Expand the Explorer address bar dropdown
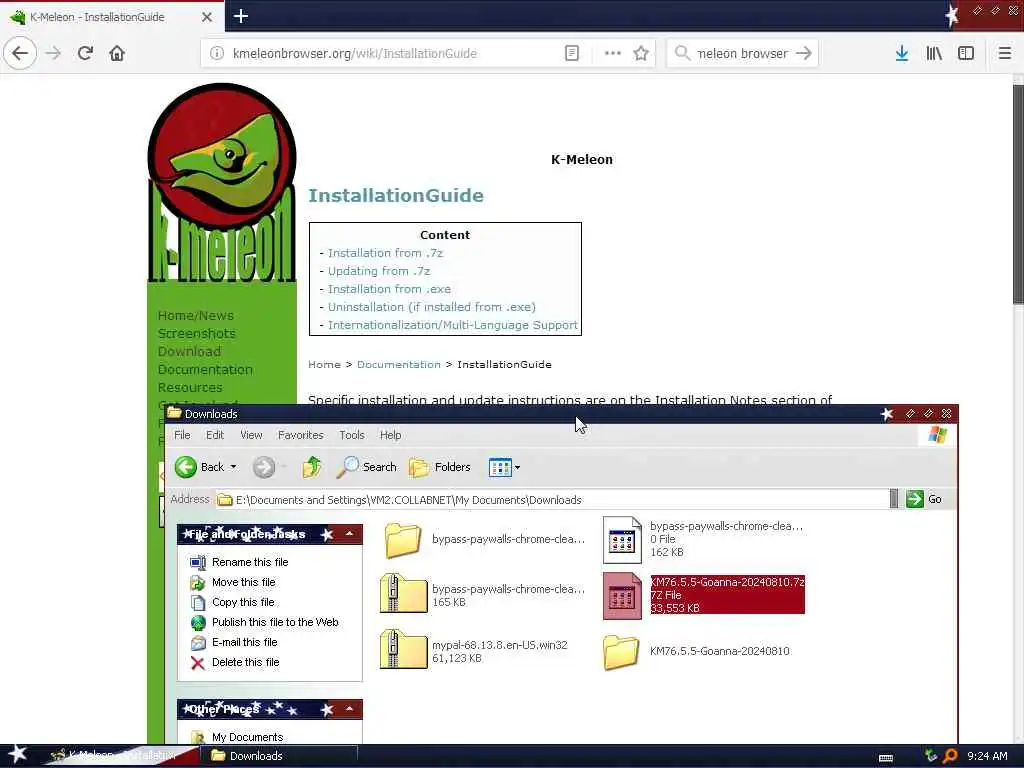The width and height of the screenshot is (1024, 768). (894, 499)
